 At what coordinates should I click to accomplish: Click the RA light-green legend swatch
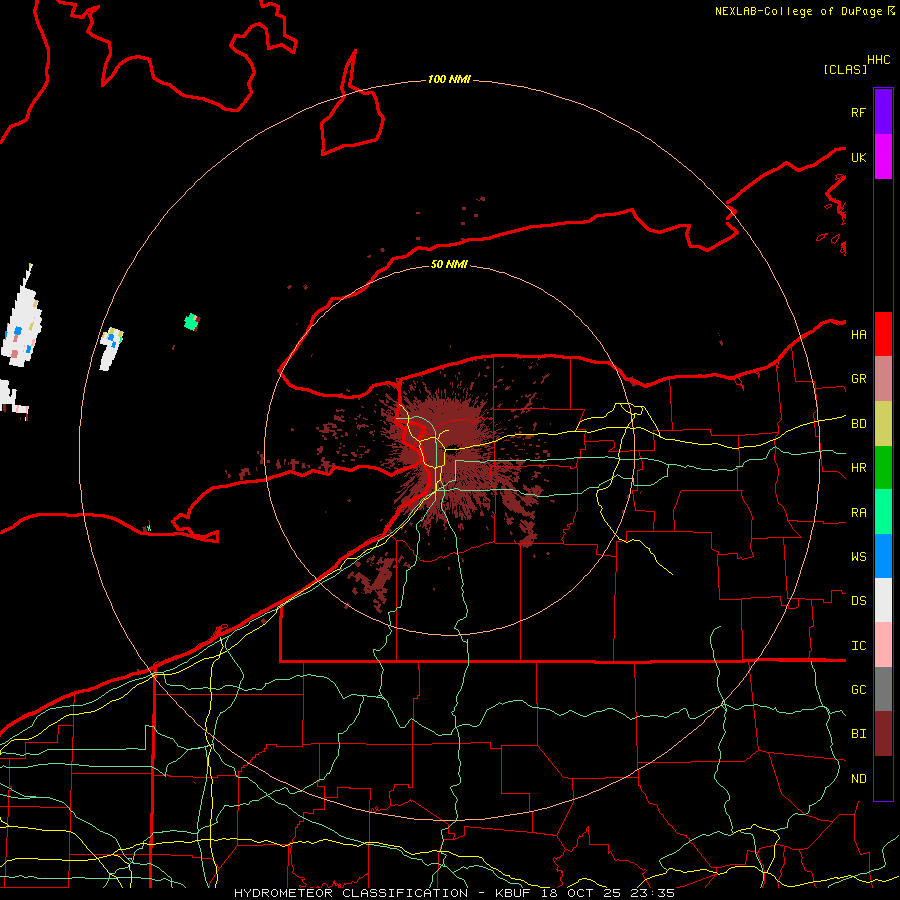(883, 512)
